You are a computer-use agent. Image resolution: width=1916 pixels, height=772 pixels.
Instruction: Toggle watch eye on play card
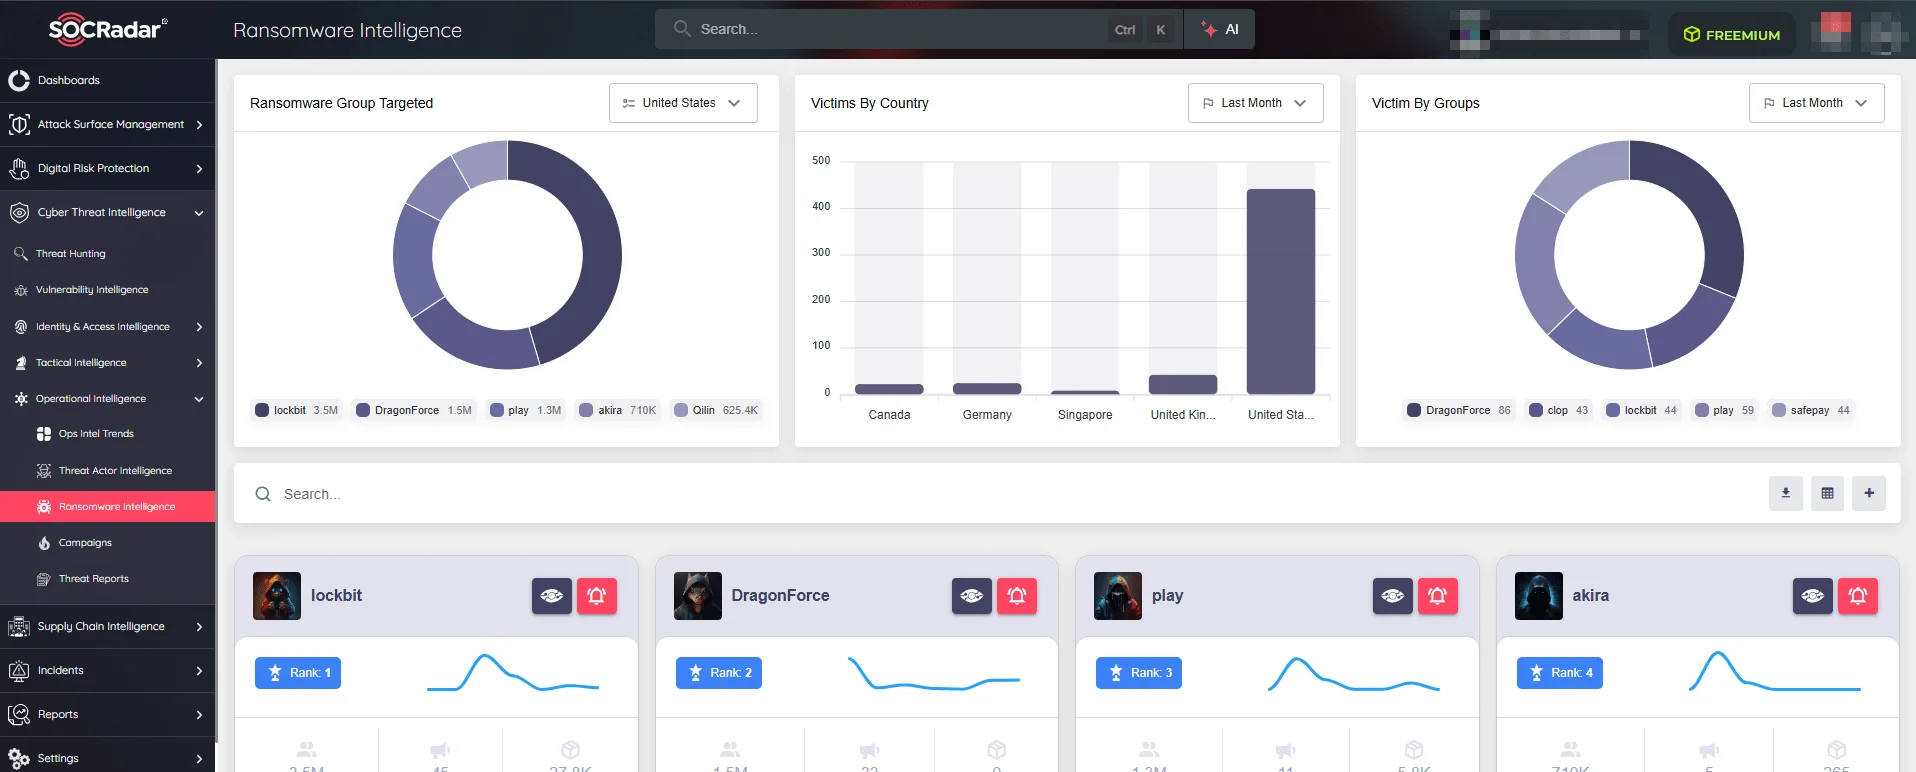[x=1393, y=596]
